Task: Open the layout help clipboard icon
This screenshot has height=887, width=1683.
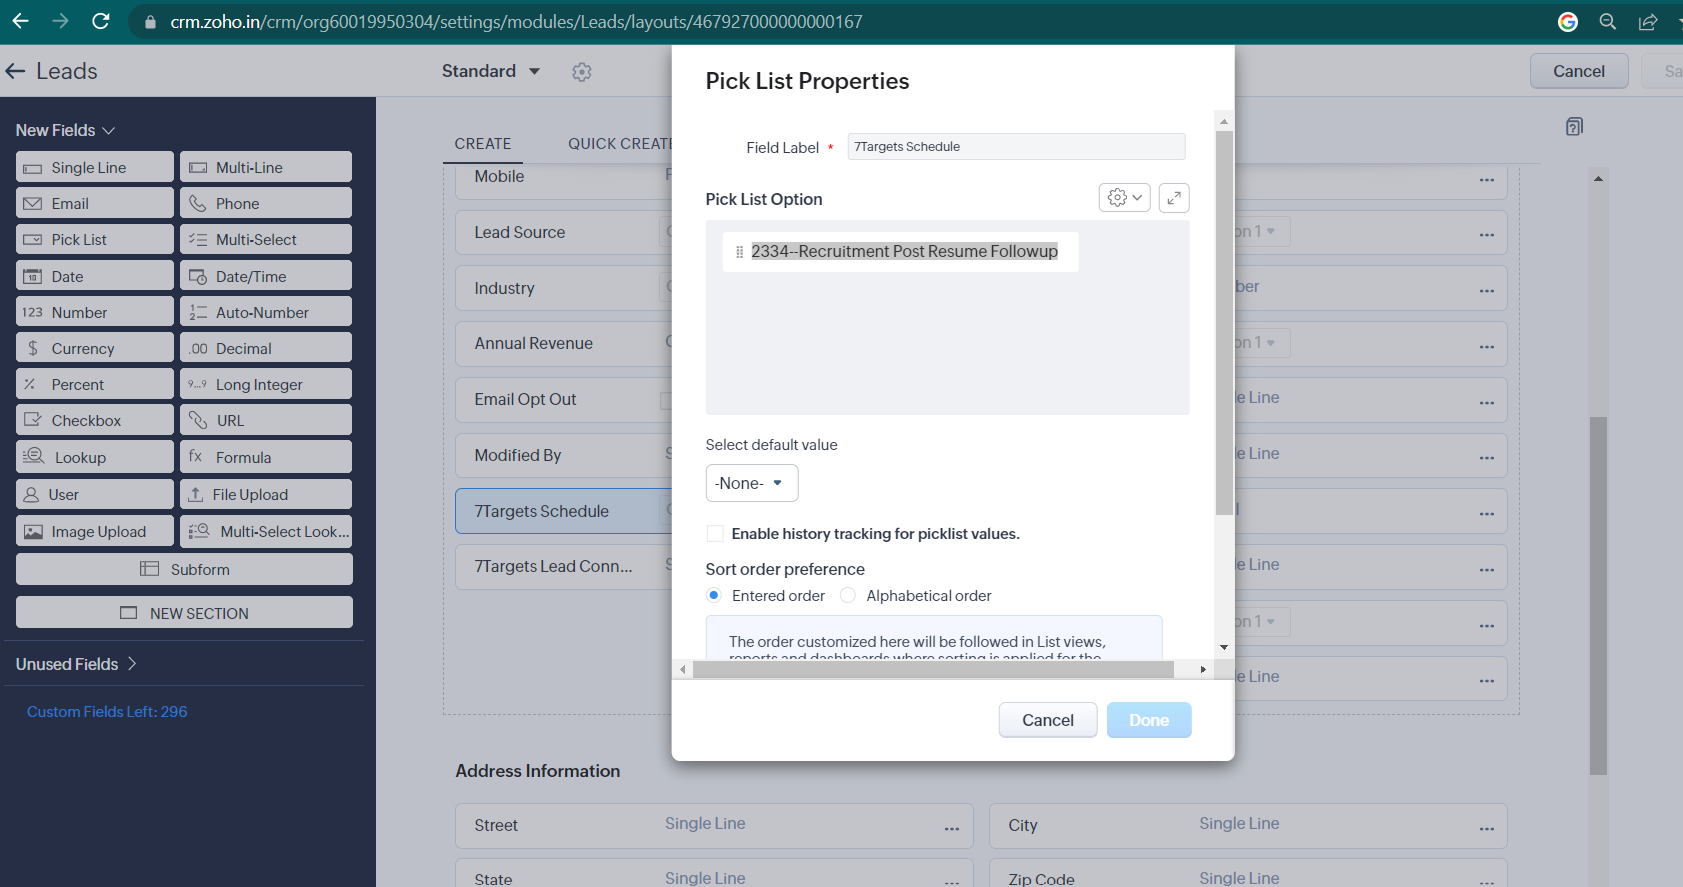Action: (1574, 127)
